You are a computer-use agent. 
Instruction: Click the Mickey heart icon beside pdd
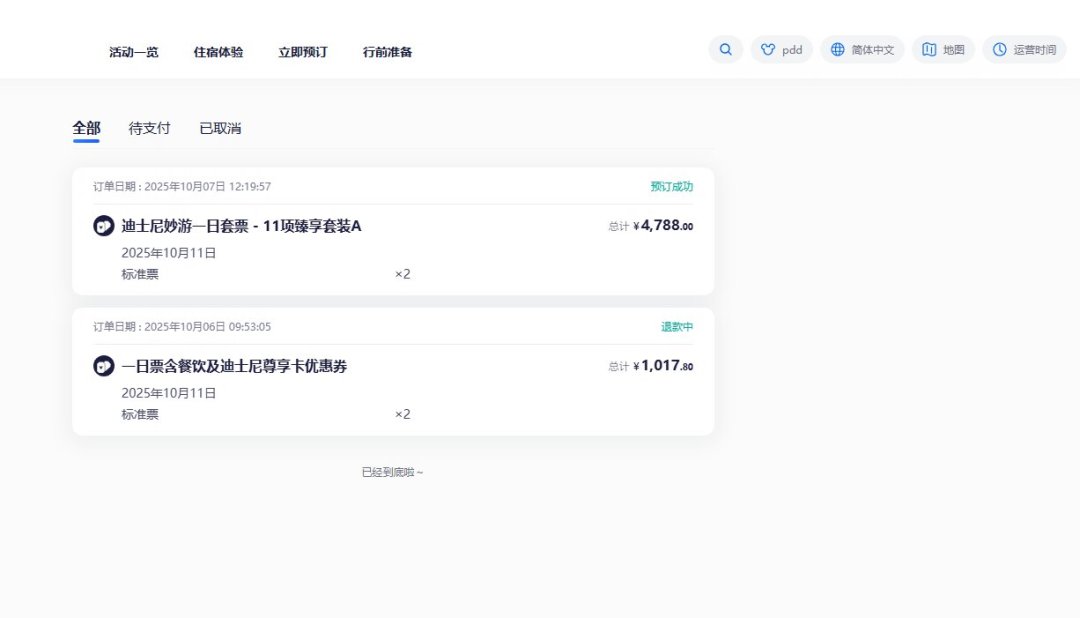(x=768, y=50)
